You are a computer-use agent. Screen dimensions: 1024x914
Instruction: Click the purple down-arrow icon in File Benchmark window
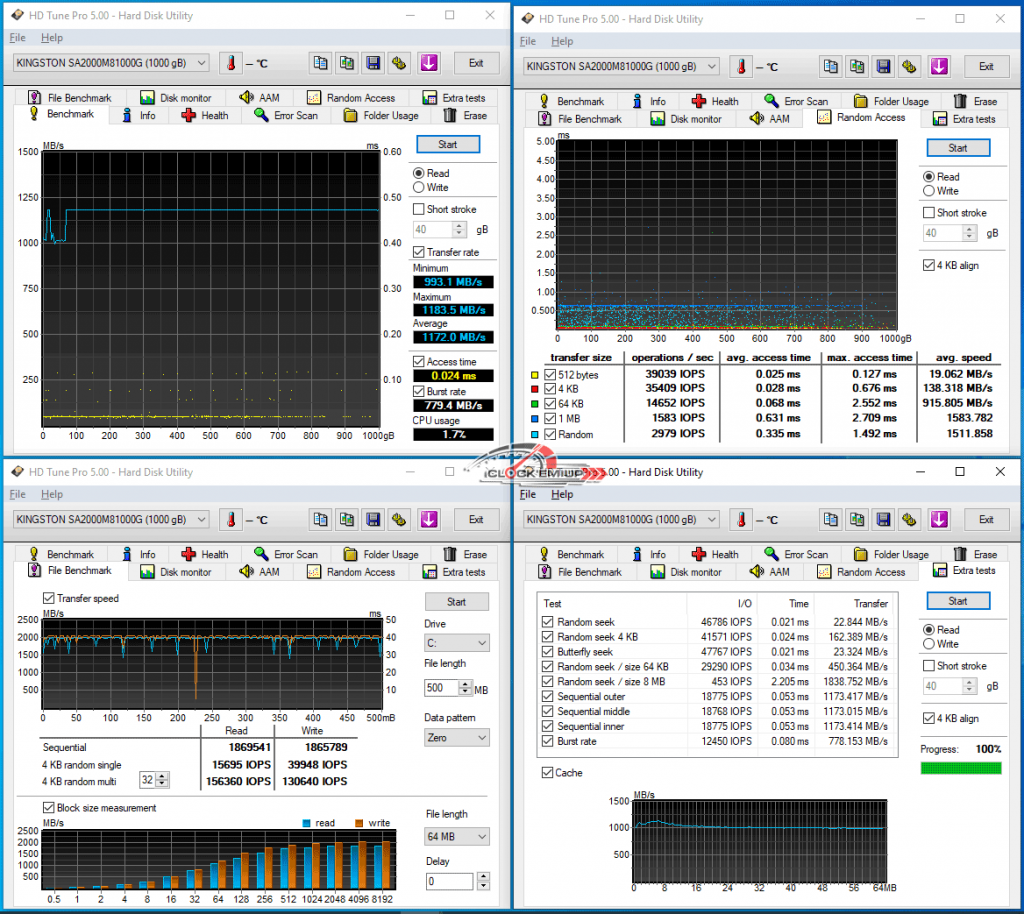click(428, 519)
